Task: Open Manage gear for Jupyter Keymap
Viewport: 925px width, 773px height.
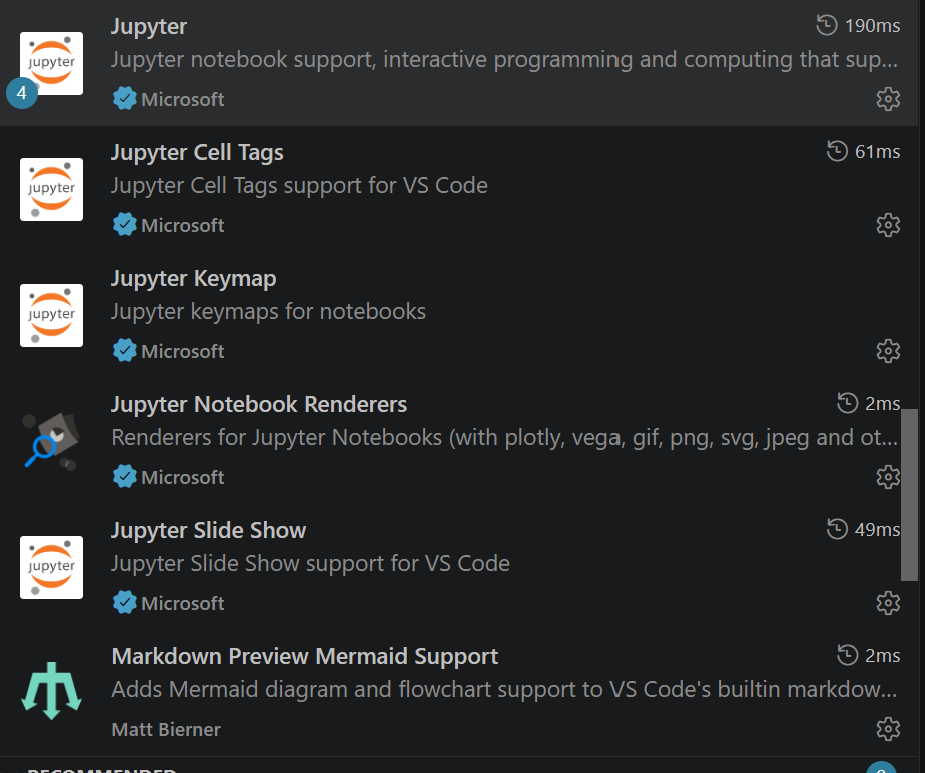Action: click(888, 351)
